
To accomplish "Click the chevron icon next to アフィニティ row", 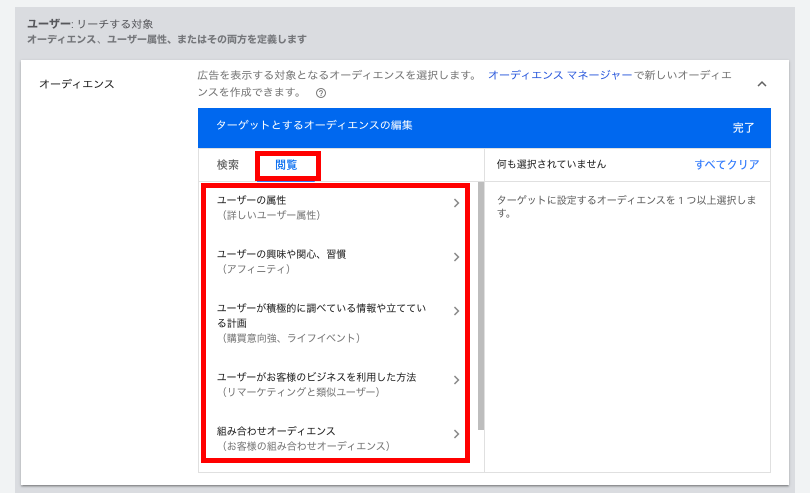I will click(x=456, y=257).
